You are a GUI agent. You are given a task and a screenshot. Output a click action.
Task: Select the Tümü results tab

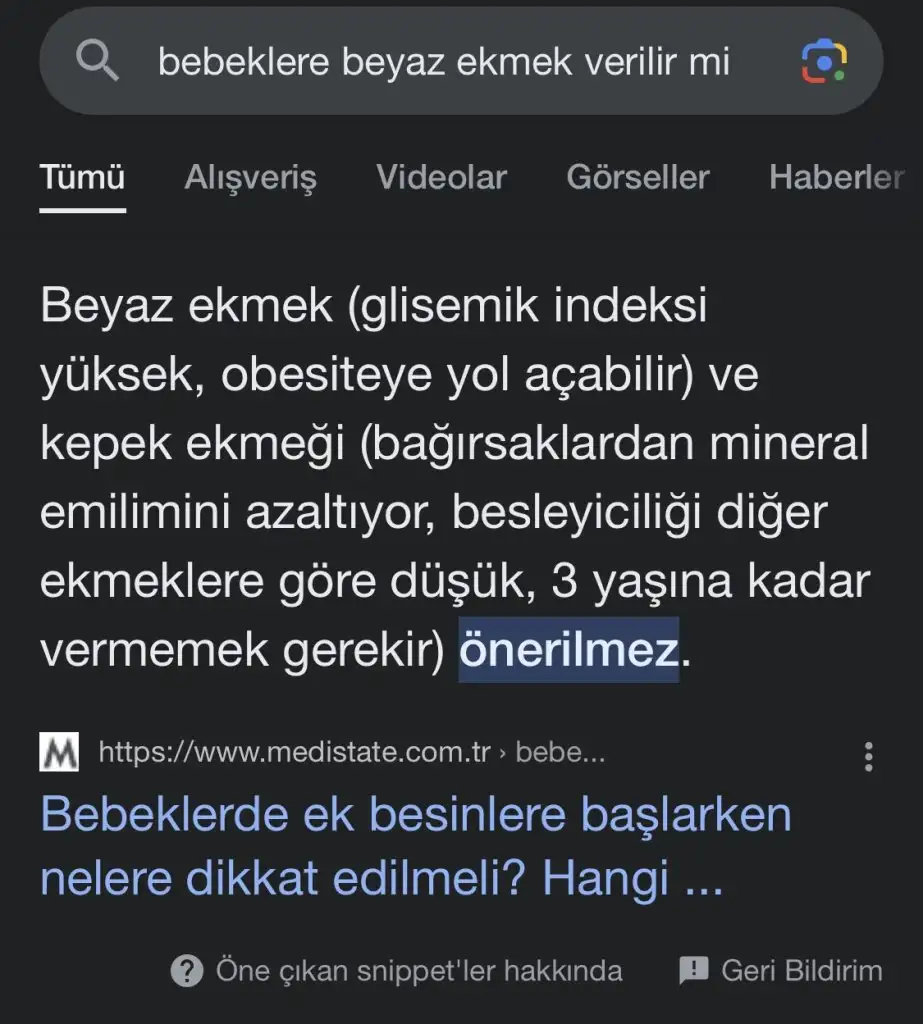click(82, 178)
